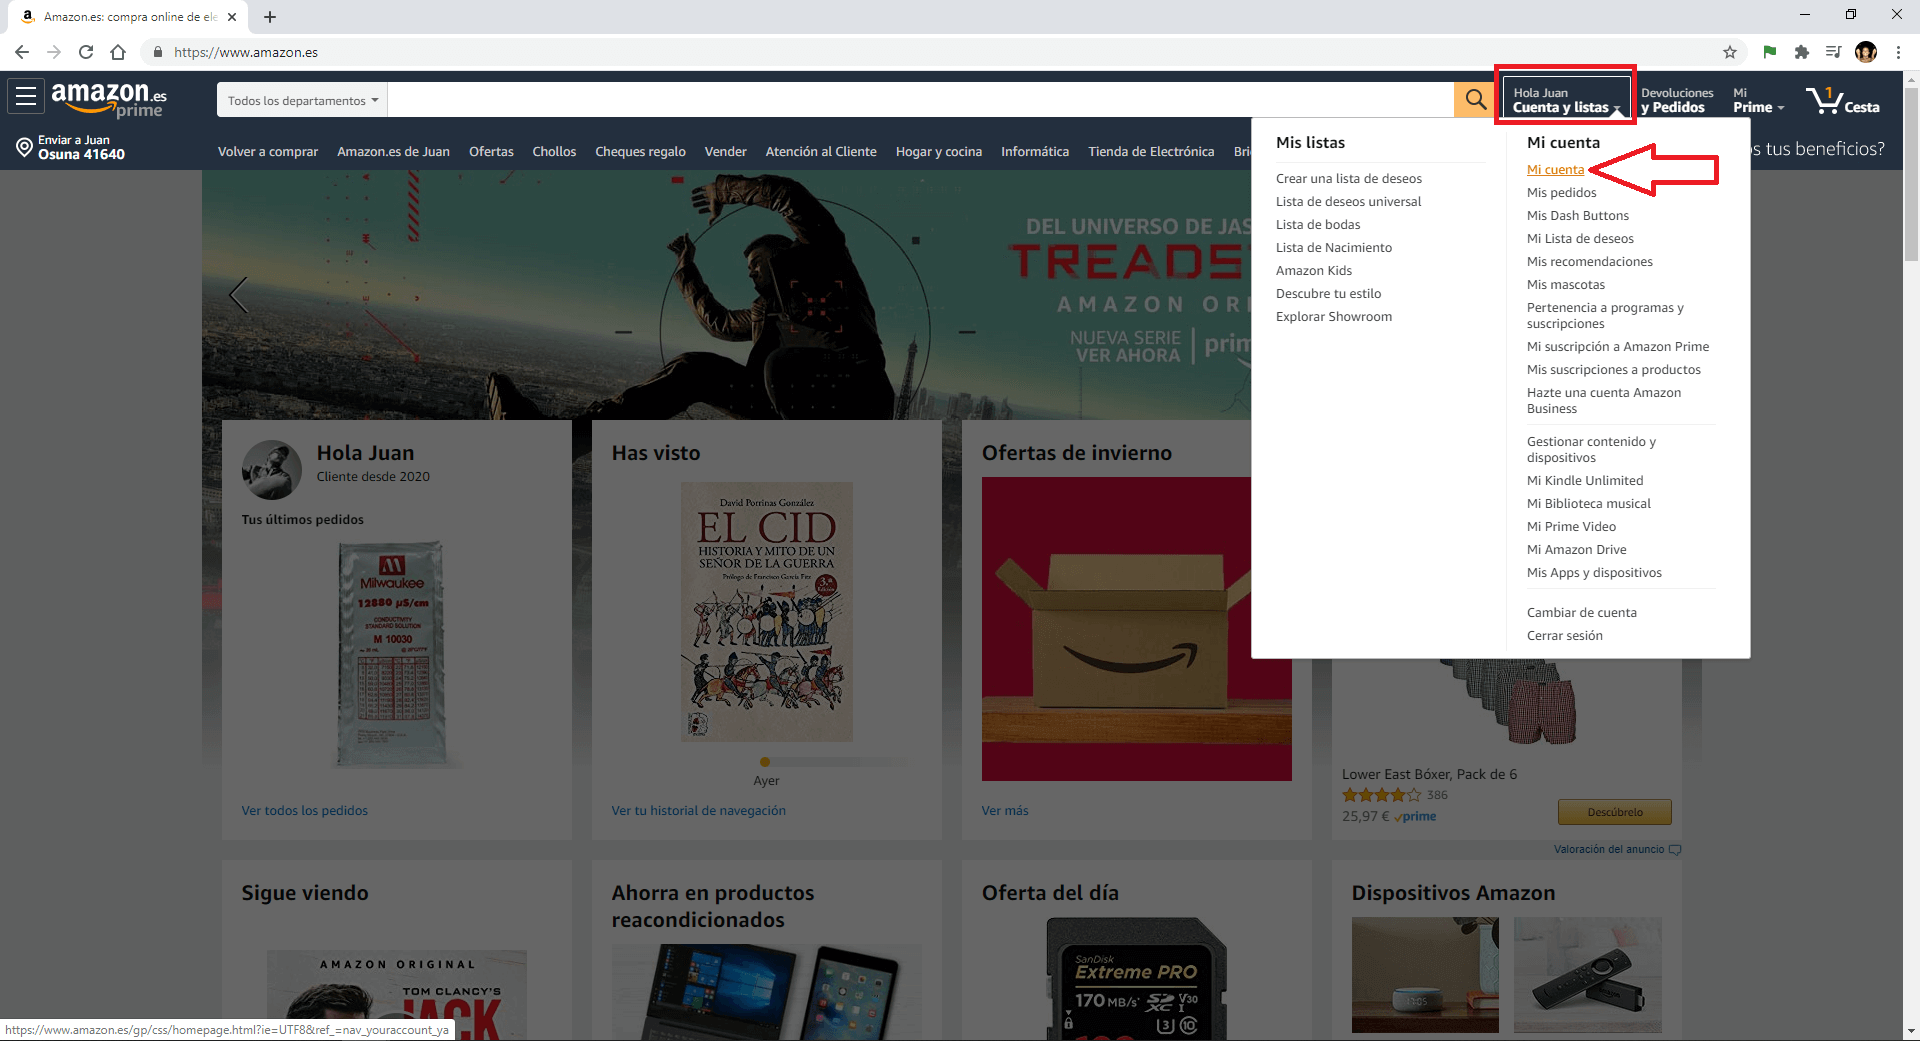Click Volver a comprar in nav bar
Image resolution: width=1920 pixels, height=1041 pixels.
[x=268, y=152]
